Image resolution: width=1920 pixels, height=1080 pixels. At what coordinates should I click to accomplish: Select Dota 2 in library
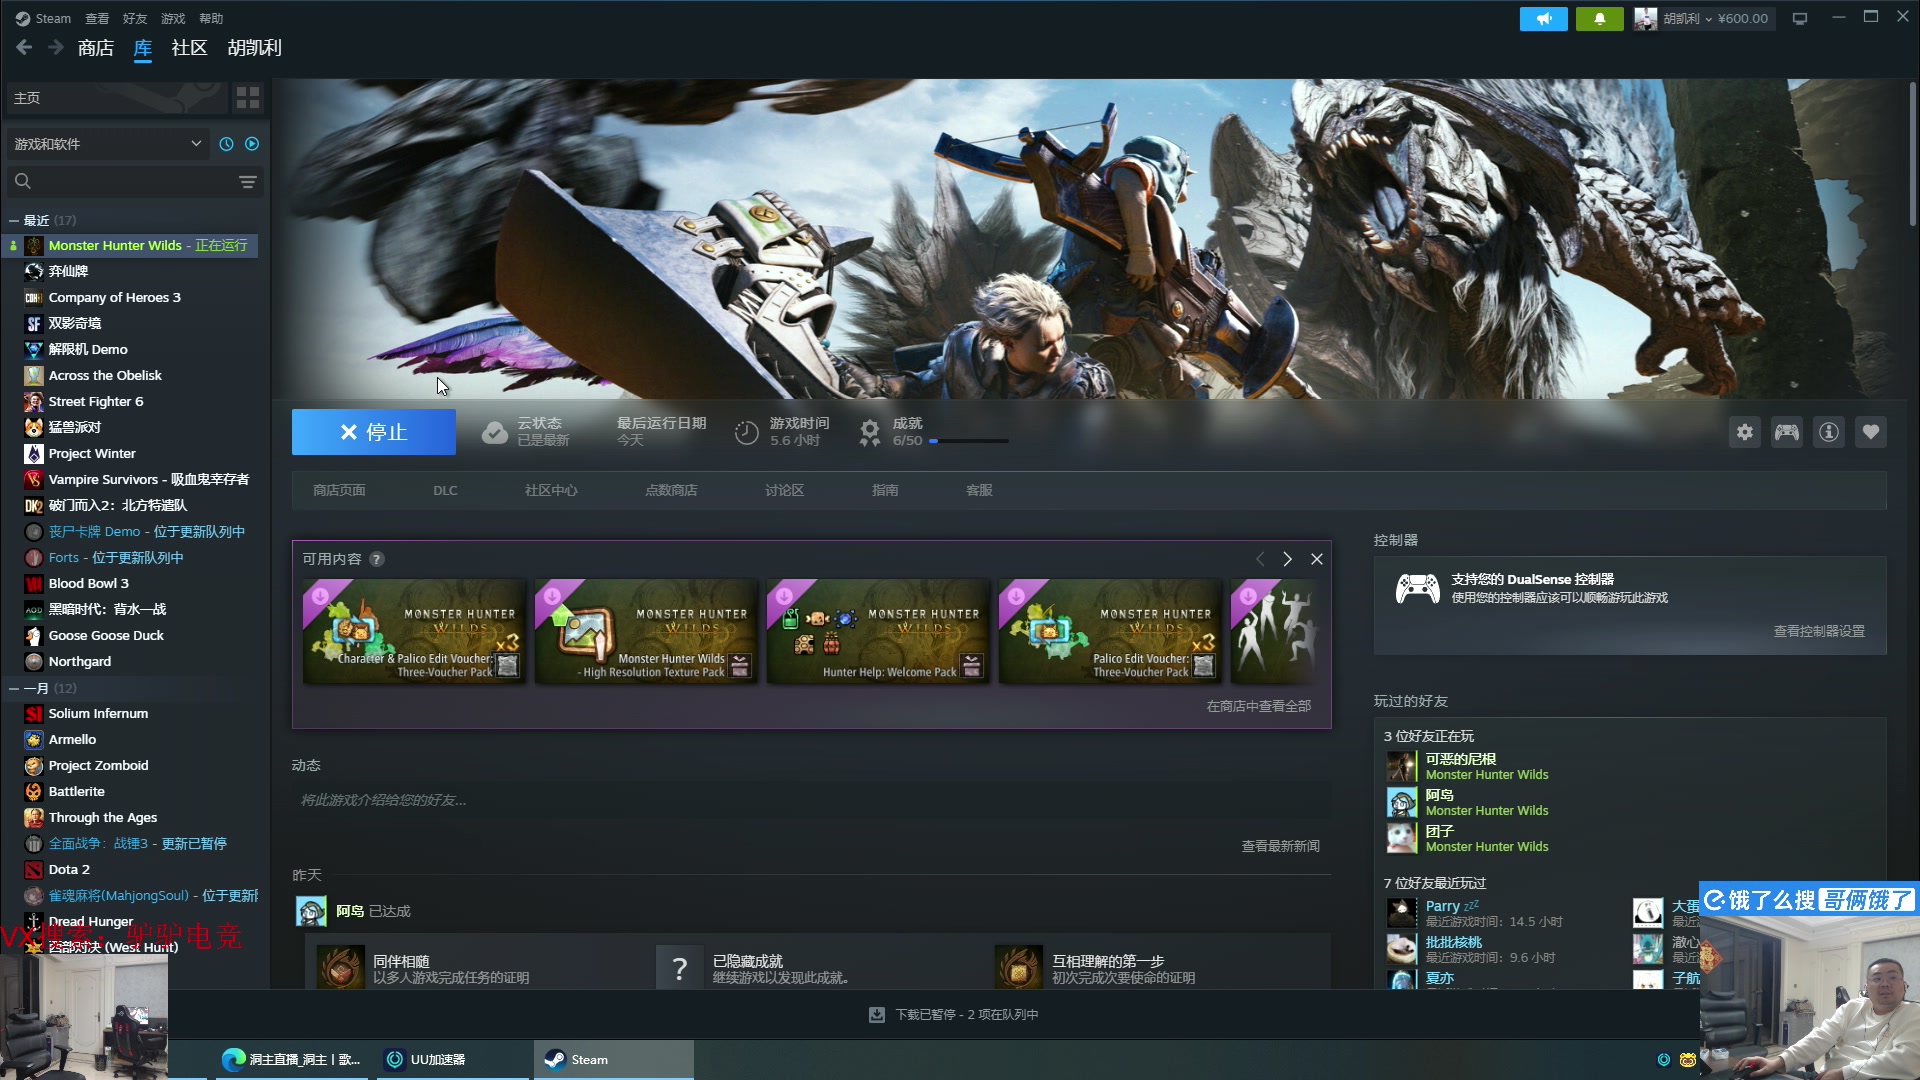69,869
